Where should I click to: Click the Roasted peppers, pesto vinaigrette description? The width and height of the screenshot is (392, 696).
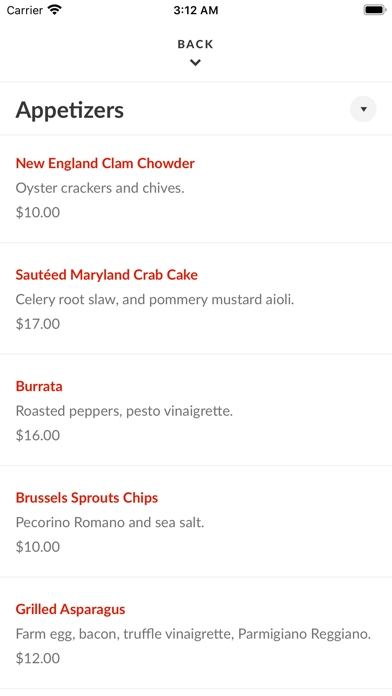pos(124,411)
